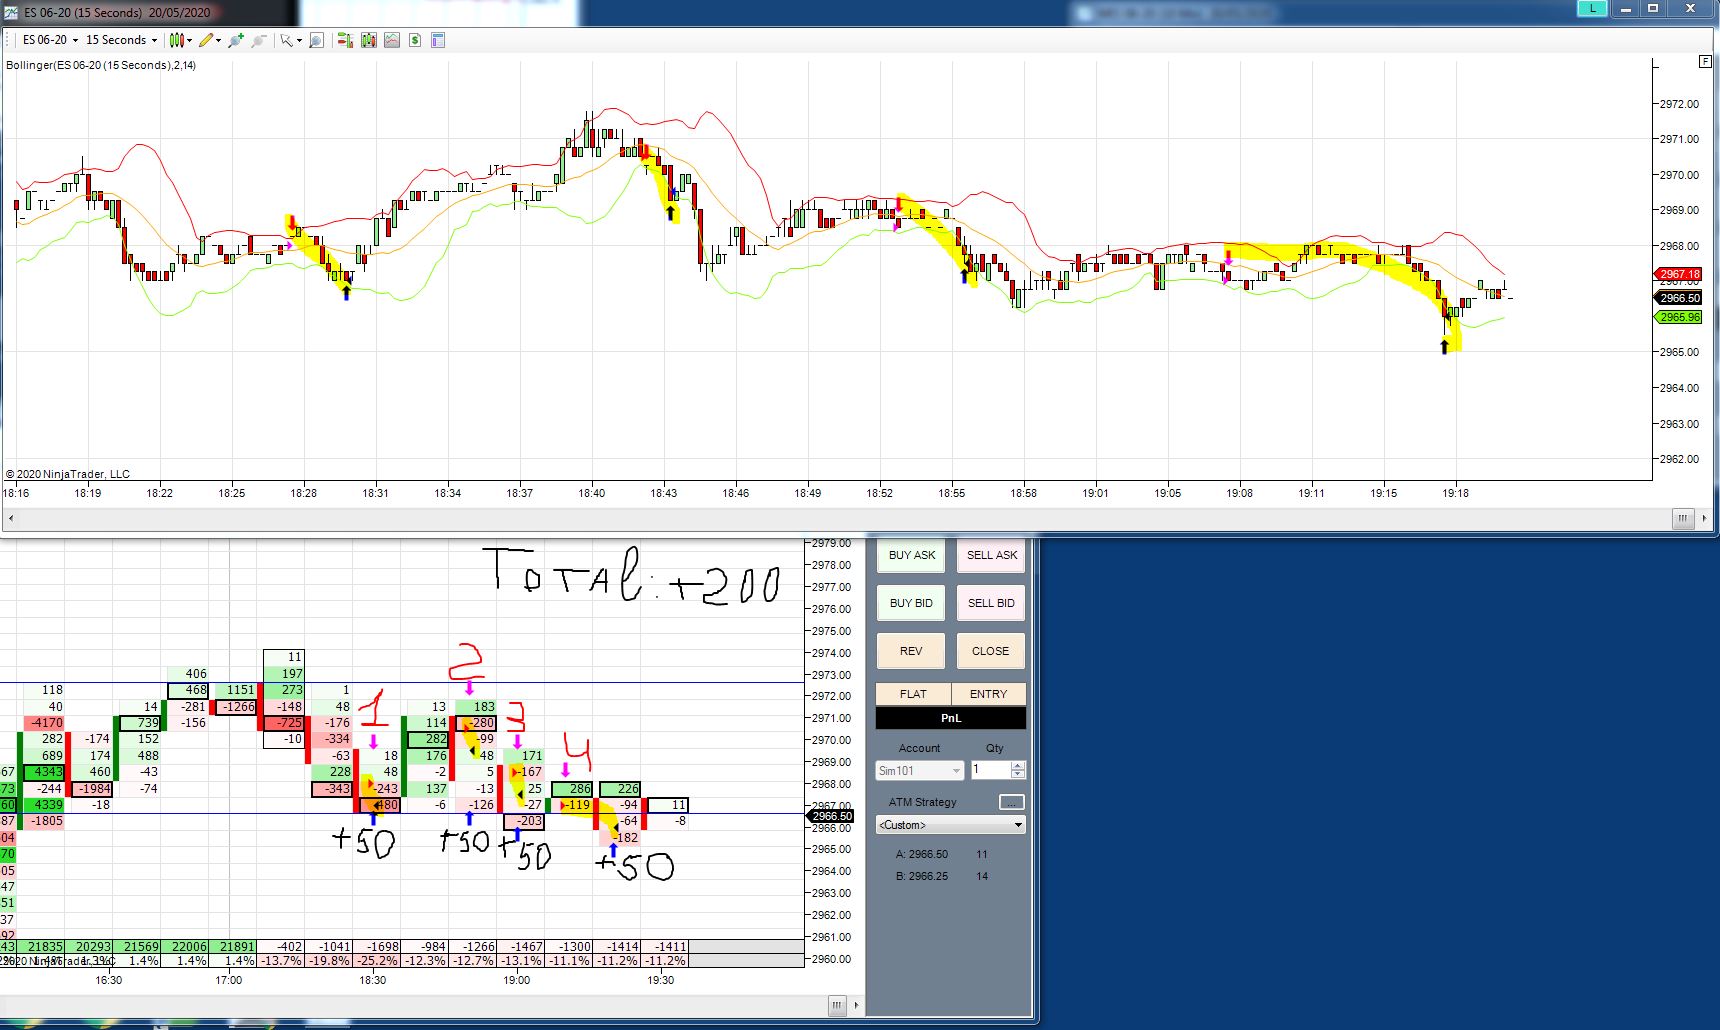The height and width of the screenshot is (1030, 1720).
Task: Click the teal L link button in title bar
Action: (1592, 8)
